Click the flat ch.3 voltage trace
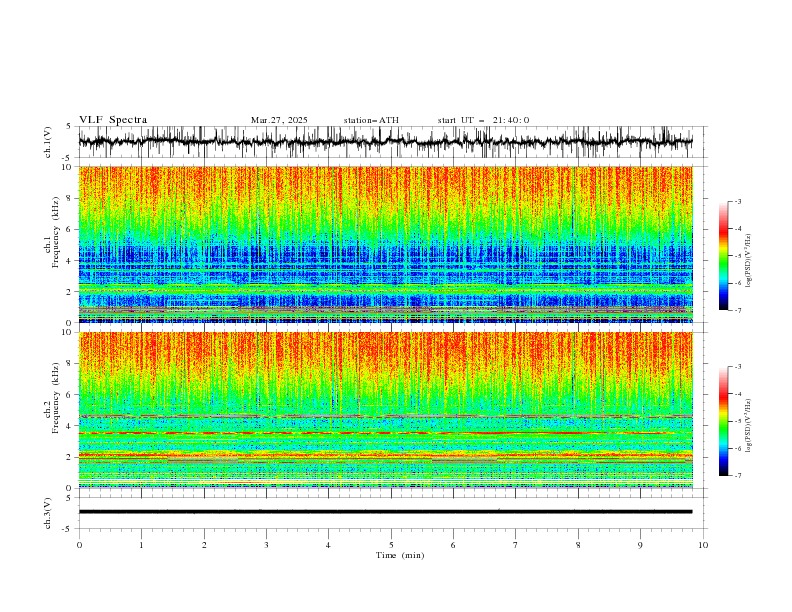The width and height of the screenshot is (792, 612). click(x=385, y=512)
